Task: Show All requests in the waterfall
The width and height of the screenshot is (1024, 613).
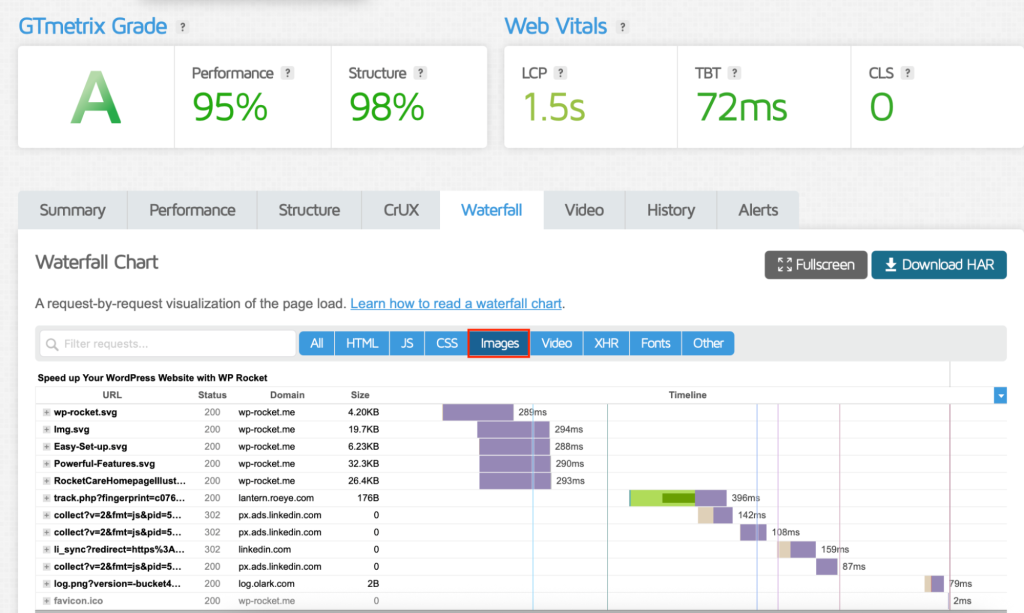Action: coord(317,343)
